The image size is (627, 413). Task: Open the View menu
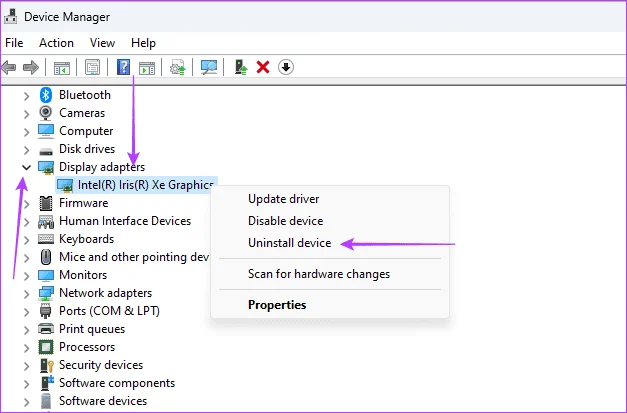(x=102, y=43)
